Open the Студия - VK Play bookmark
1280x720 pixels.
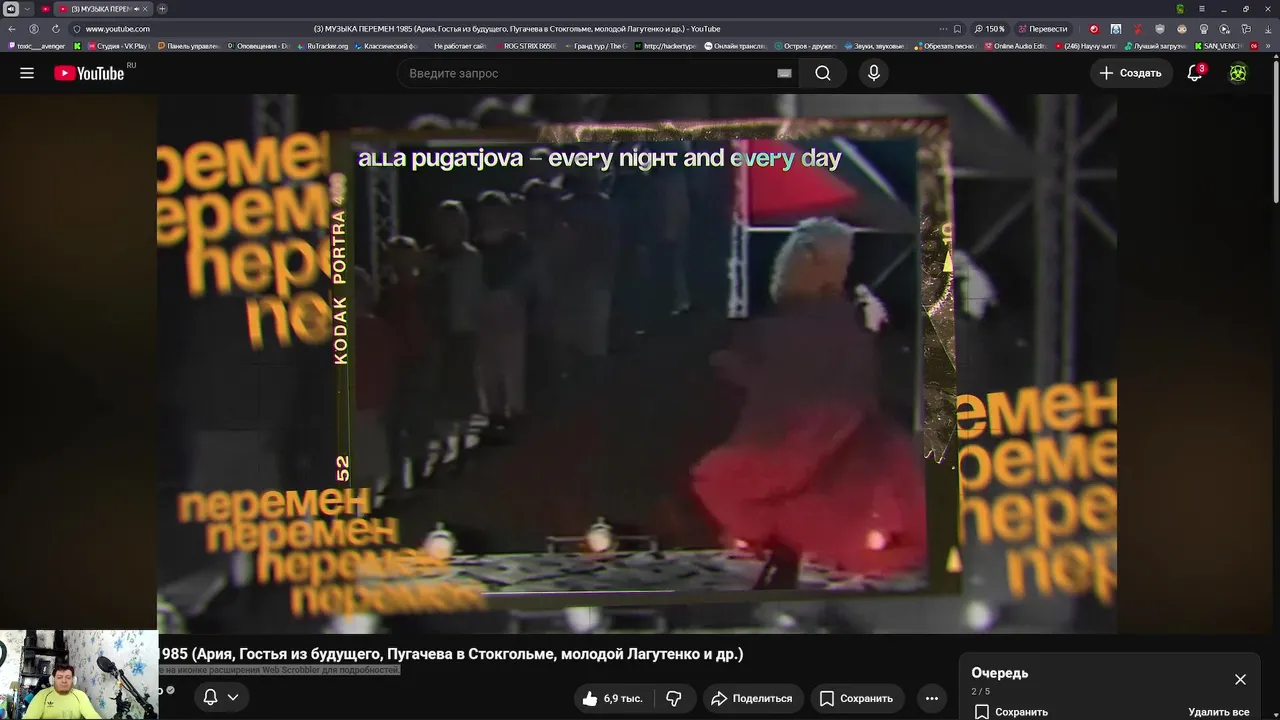pos(117,46)
